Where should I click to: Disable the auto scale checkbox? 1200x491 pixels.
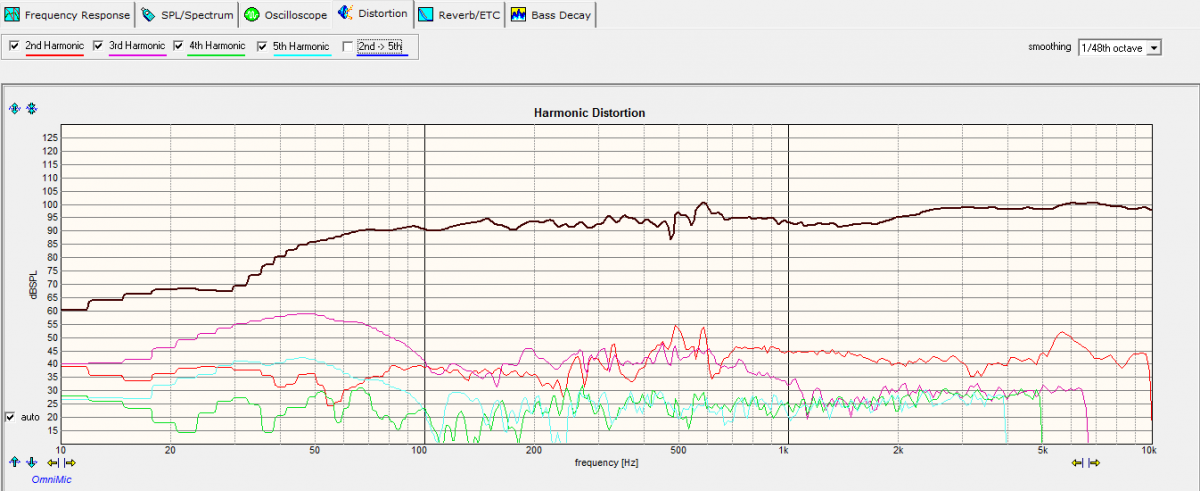[12, 416]
